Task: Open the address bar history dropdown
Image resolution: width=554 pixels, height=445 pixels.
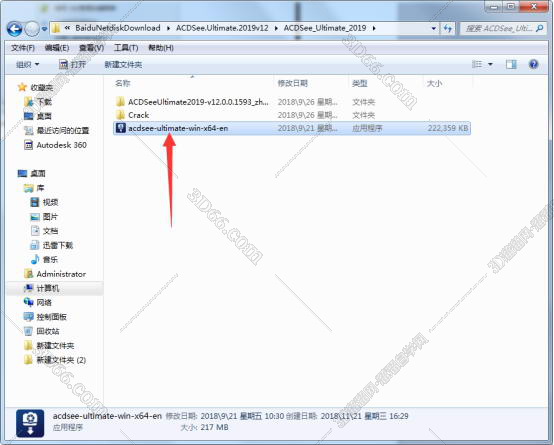Action: [x=434, y=28]
